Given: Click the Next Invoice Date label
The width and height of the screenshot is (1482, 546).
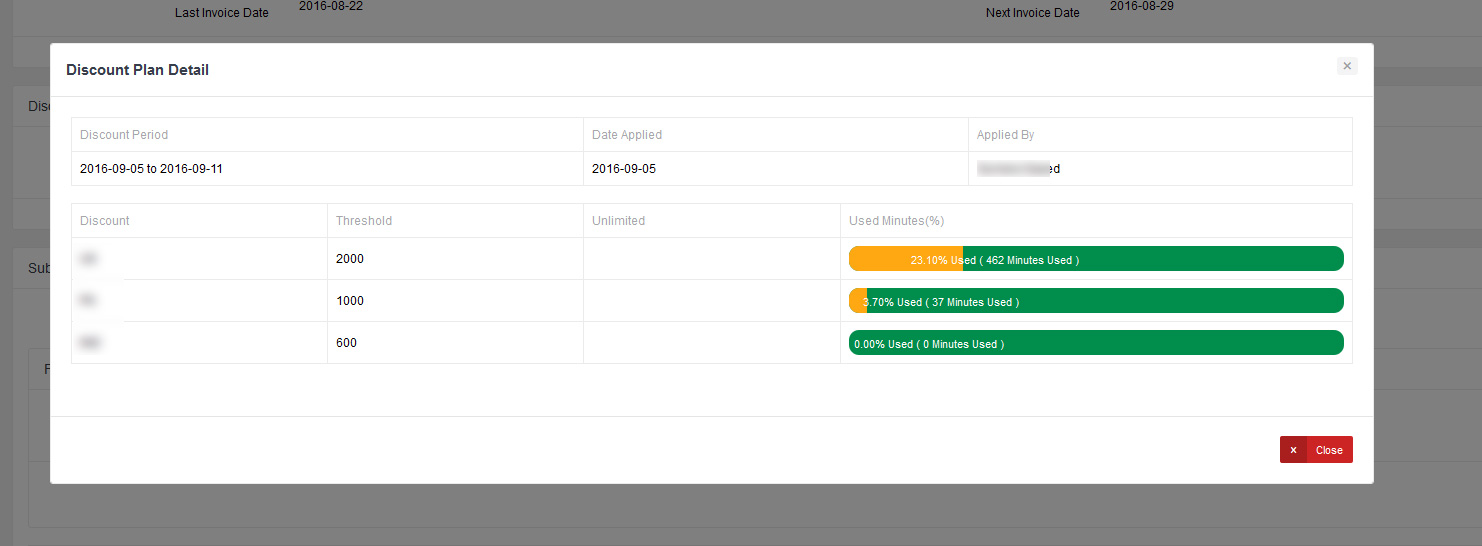Looking at the screenshot, I should point(1032,13).
